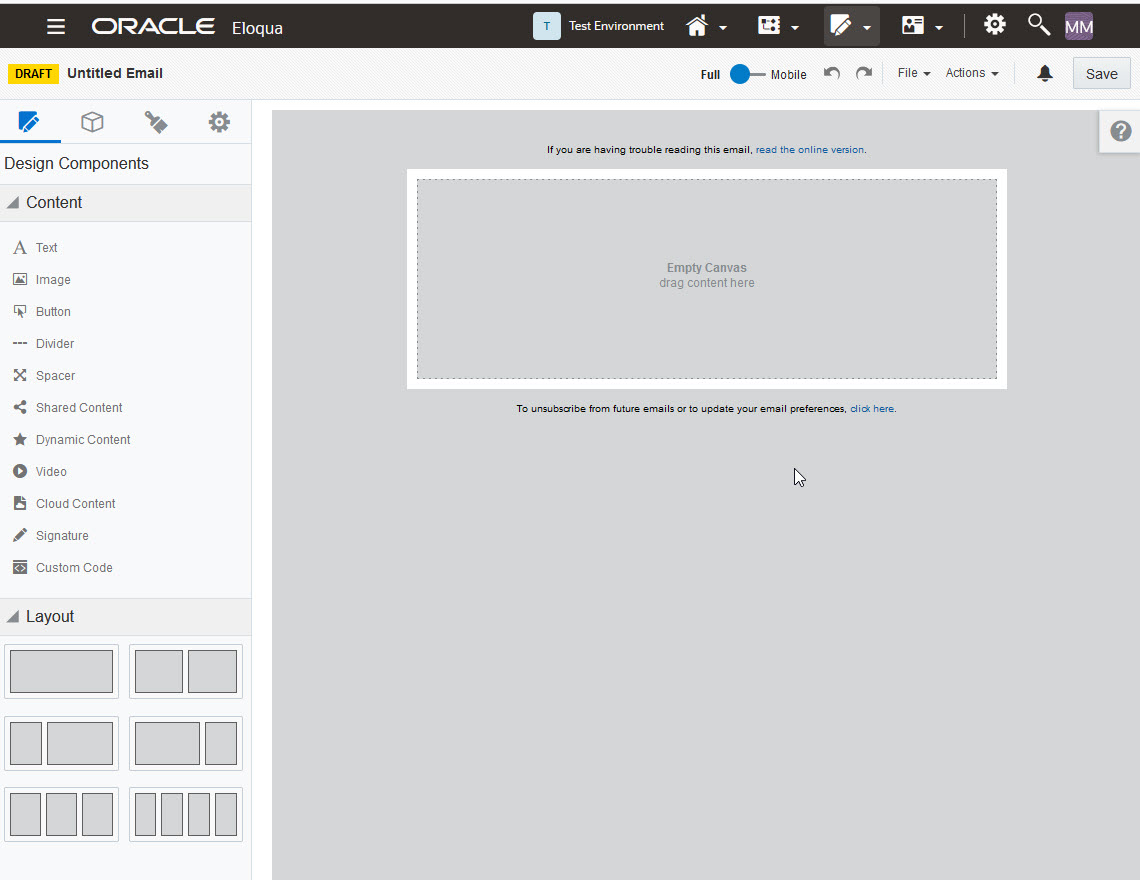Click the unsubscribe click here link
The image size is (1140, 880).
click(x=872, y=409)
